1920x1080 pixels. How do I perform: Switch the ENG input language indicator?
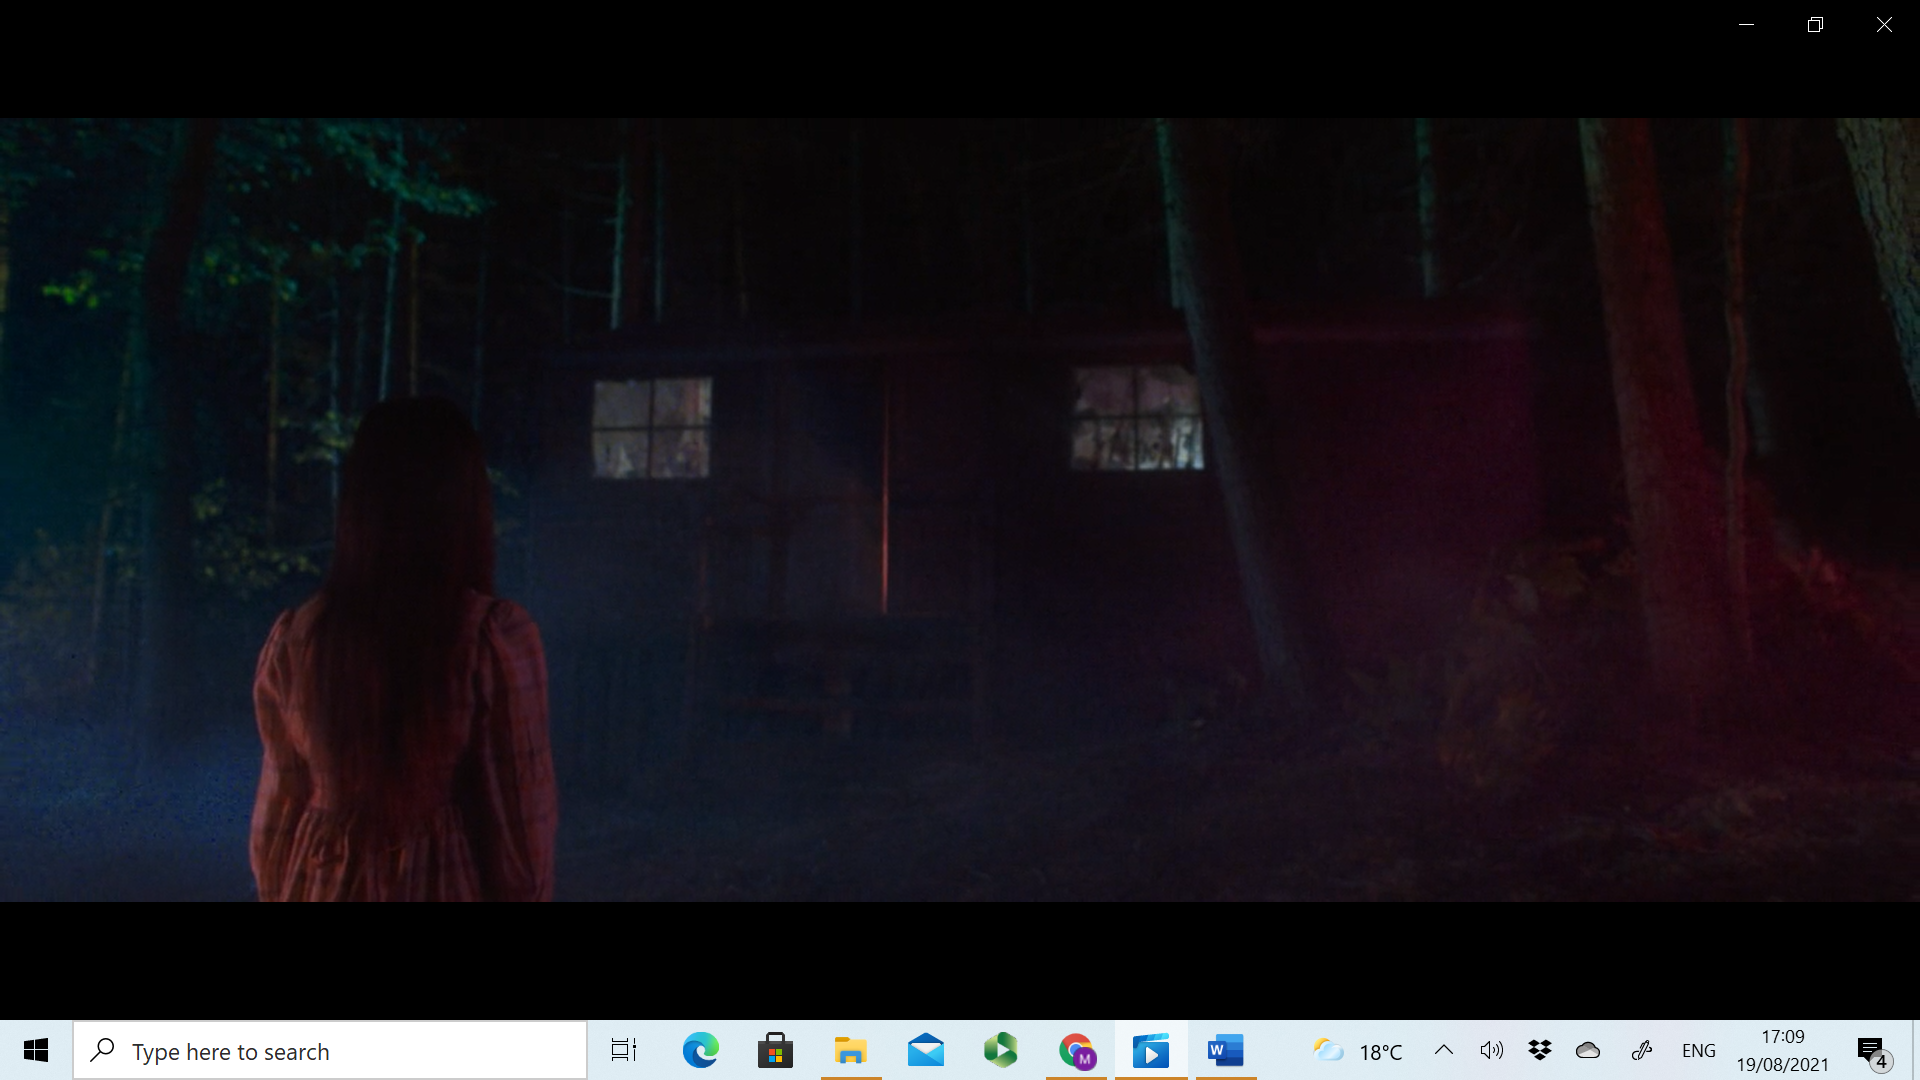coord(1698,1051)
